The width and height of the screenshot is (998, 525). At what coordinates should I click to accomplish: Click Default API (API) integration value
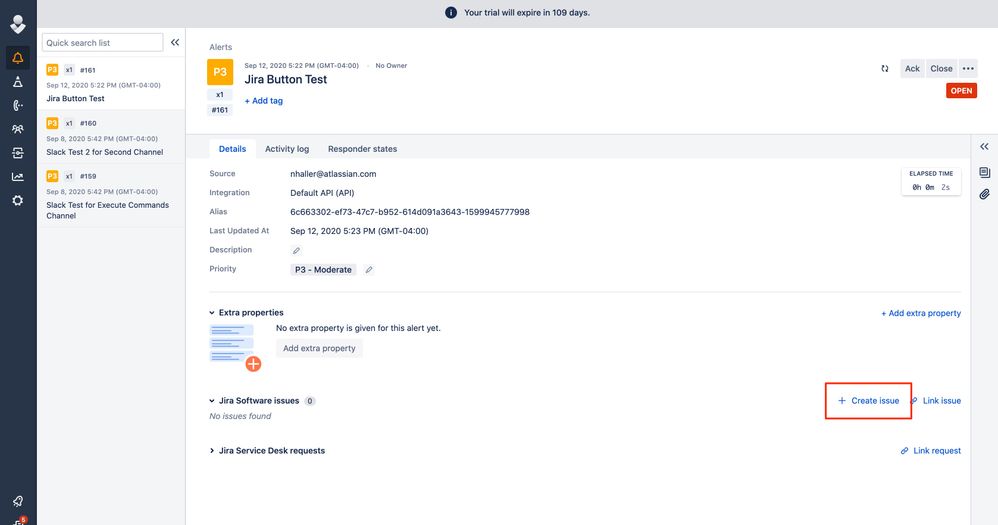322,193
